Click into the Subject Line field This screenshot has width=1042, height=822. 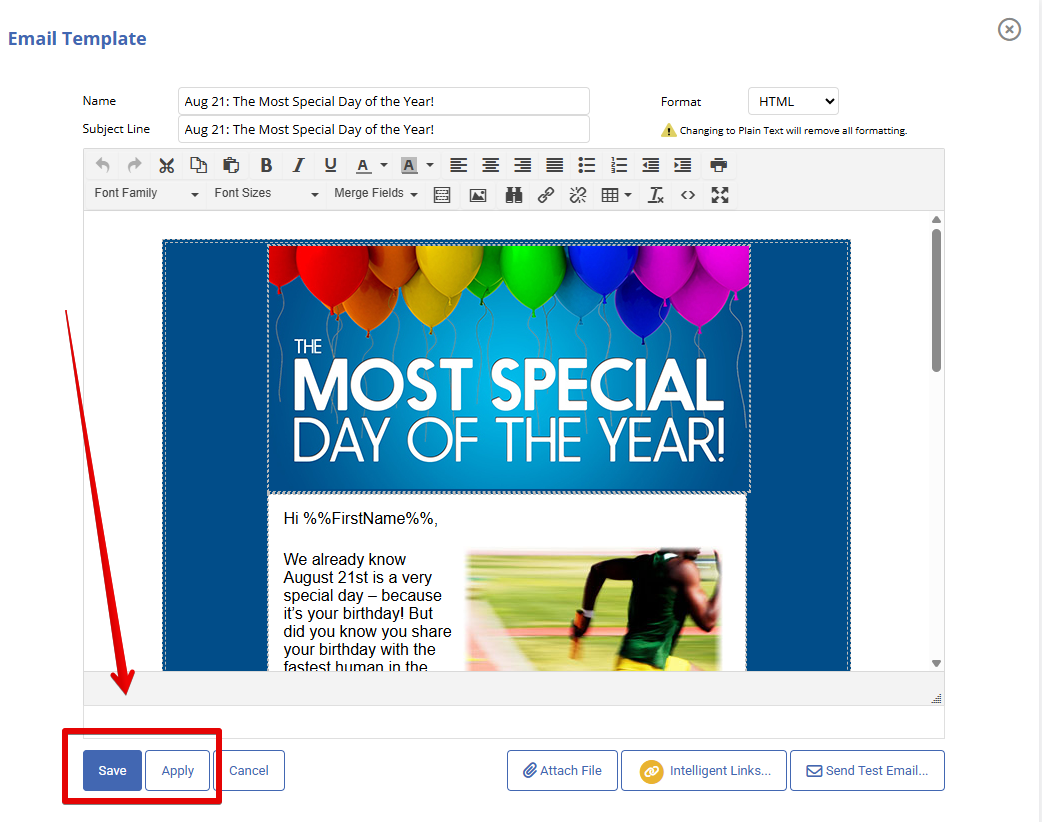[383, 129]
